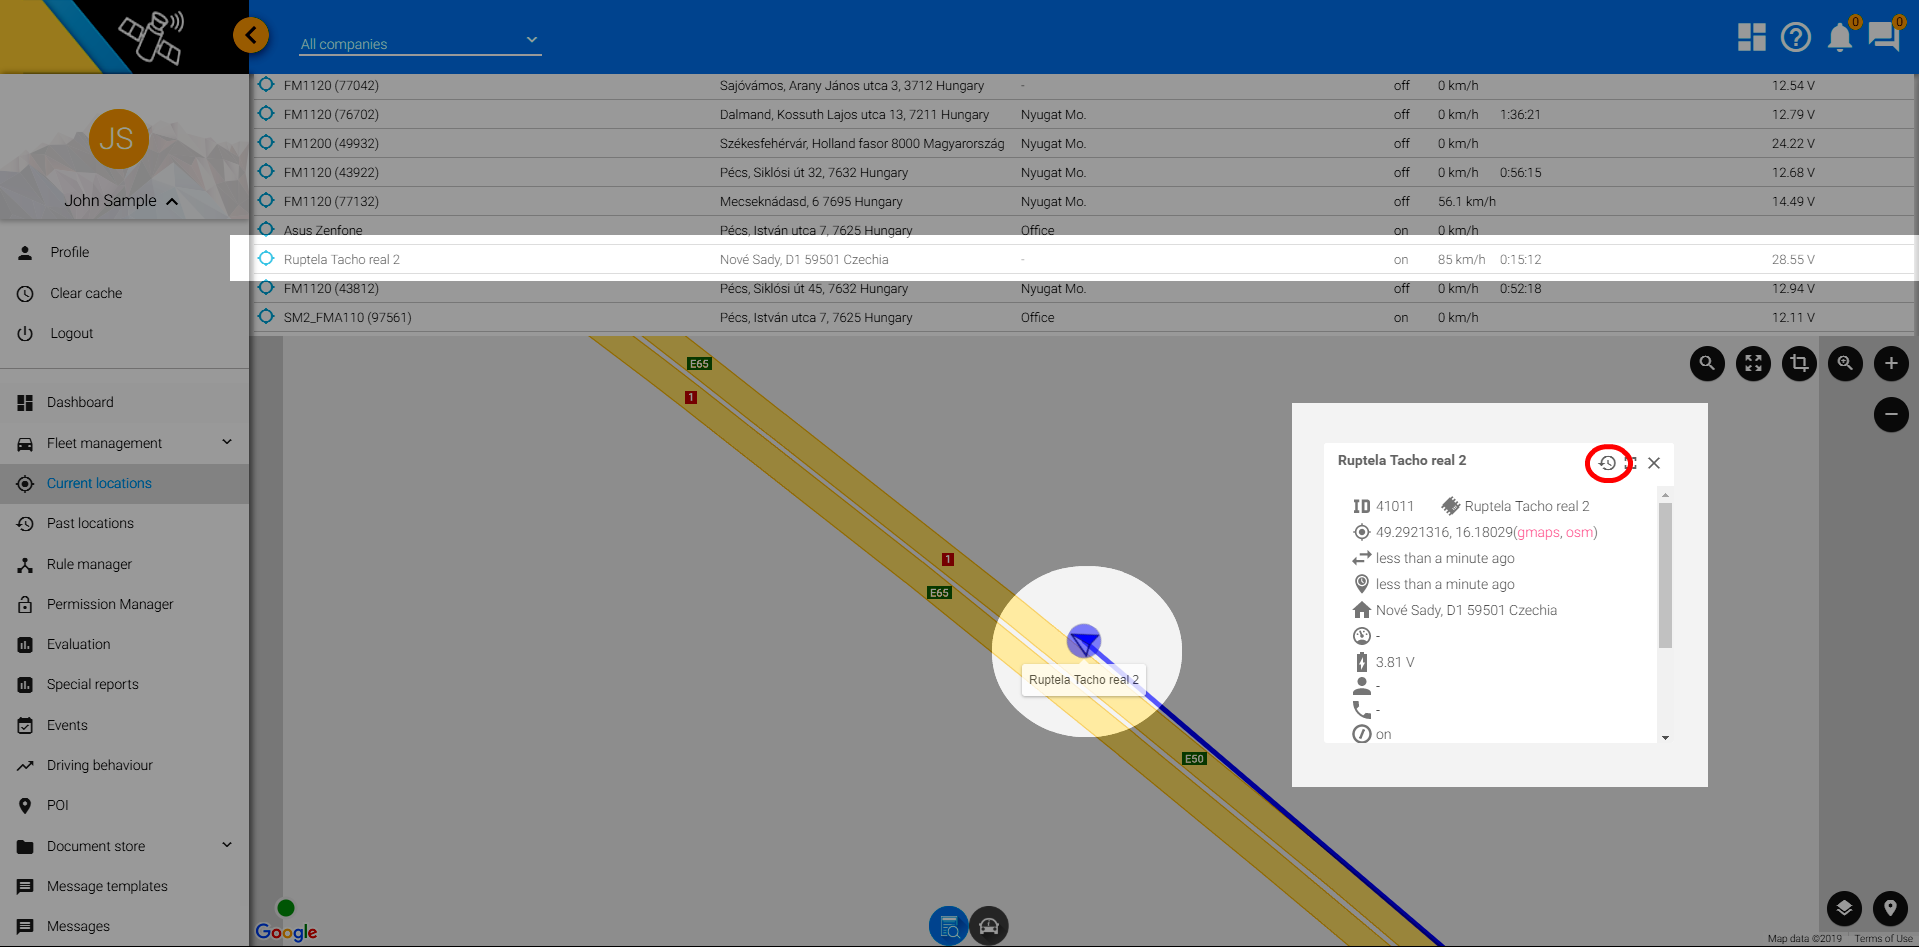Image resolution: width=1919 pixels, height=947 pixels.
Task: Open the All companies dropdown
Action: (420, 43)
